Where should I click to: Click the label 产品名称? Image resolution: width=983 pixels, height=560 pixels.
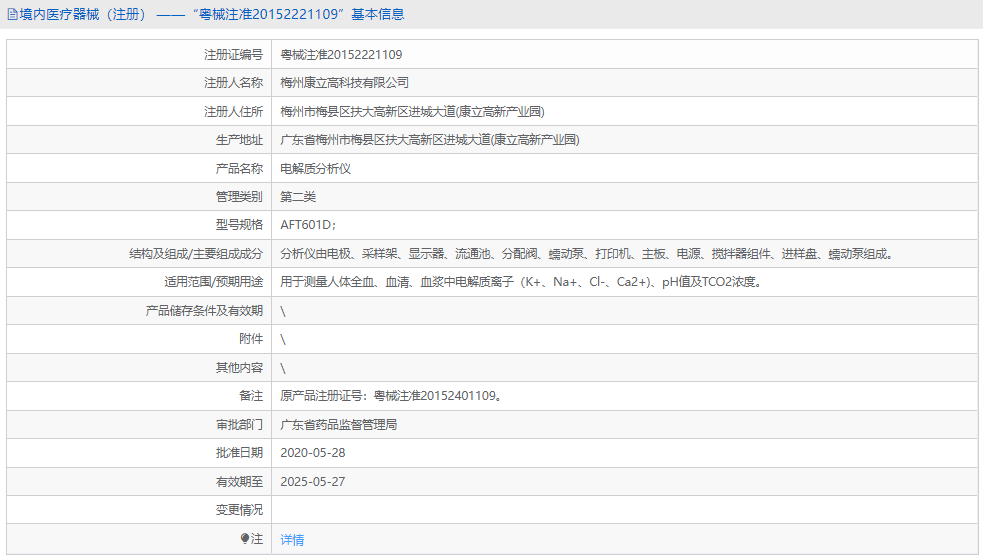pos(239,169)
